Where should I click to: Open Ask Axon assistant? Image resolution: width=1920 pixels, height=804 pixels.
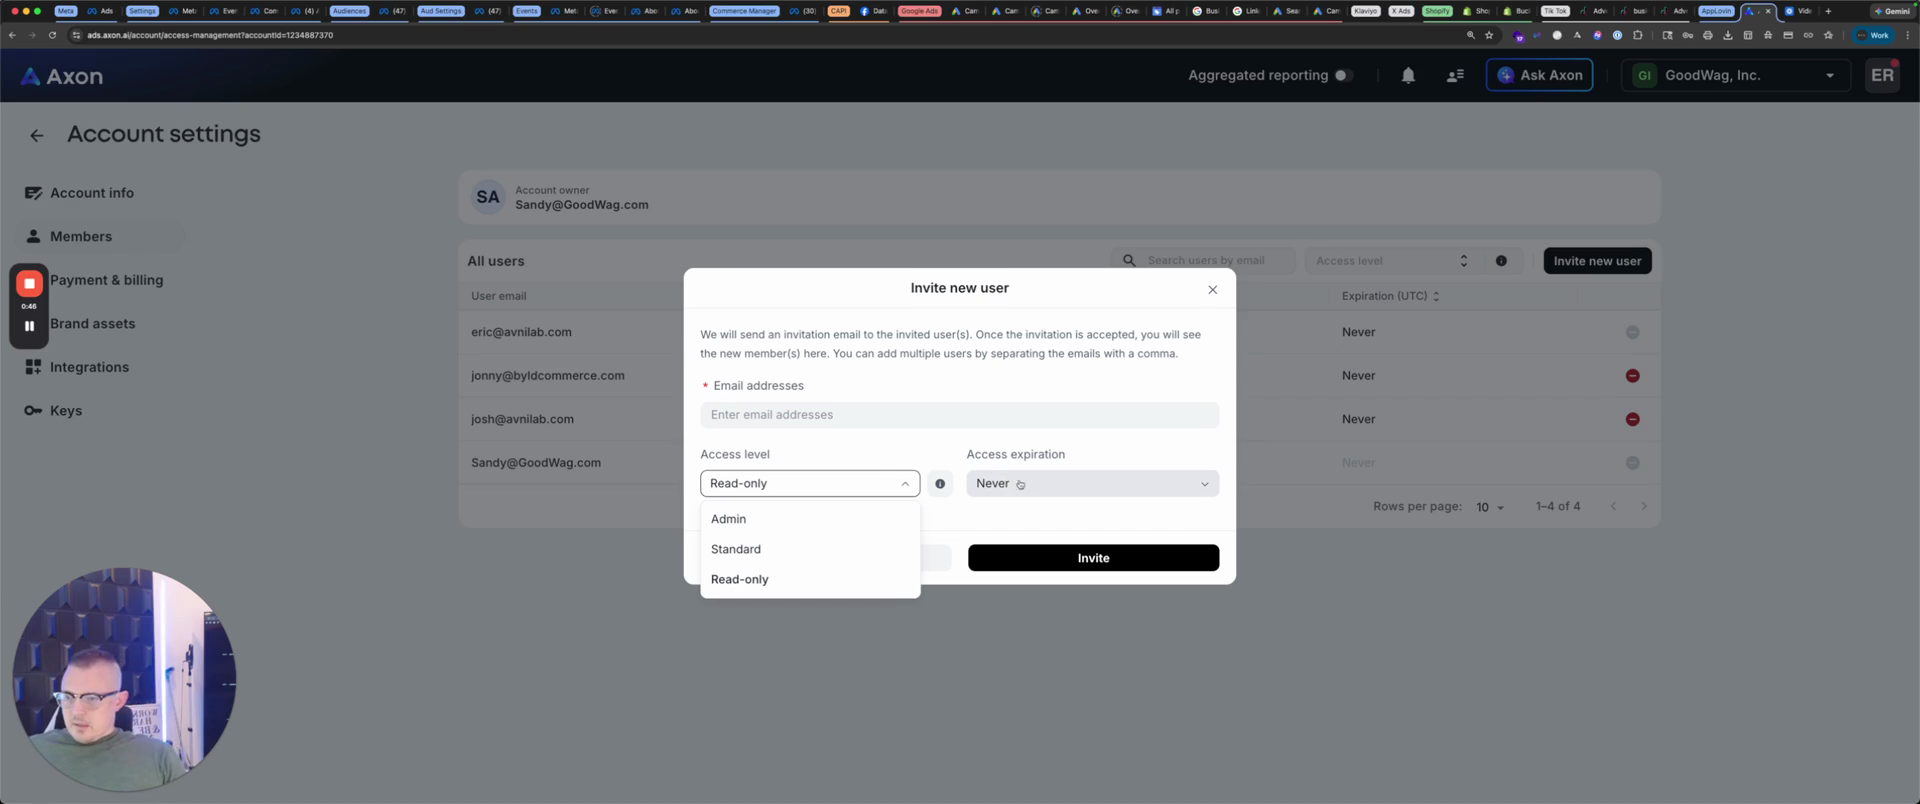(1539, 75)
